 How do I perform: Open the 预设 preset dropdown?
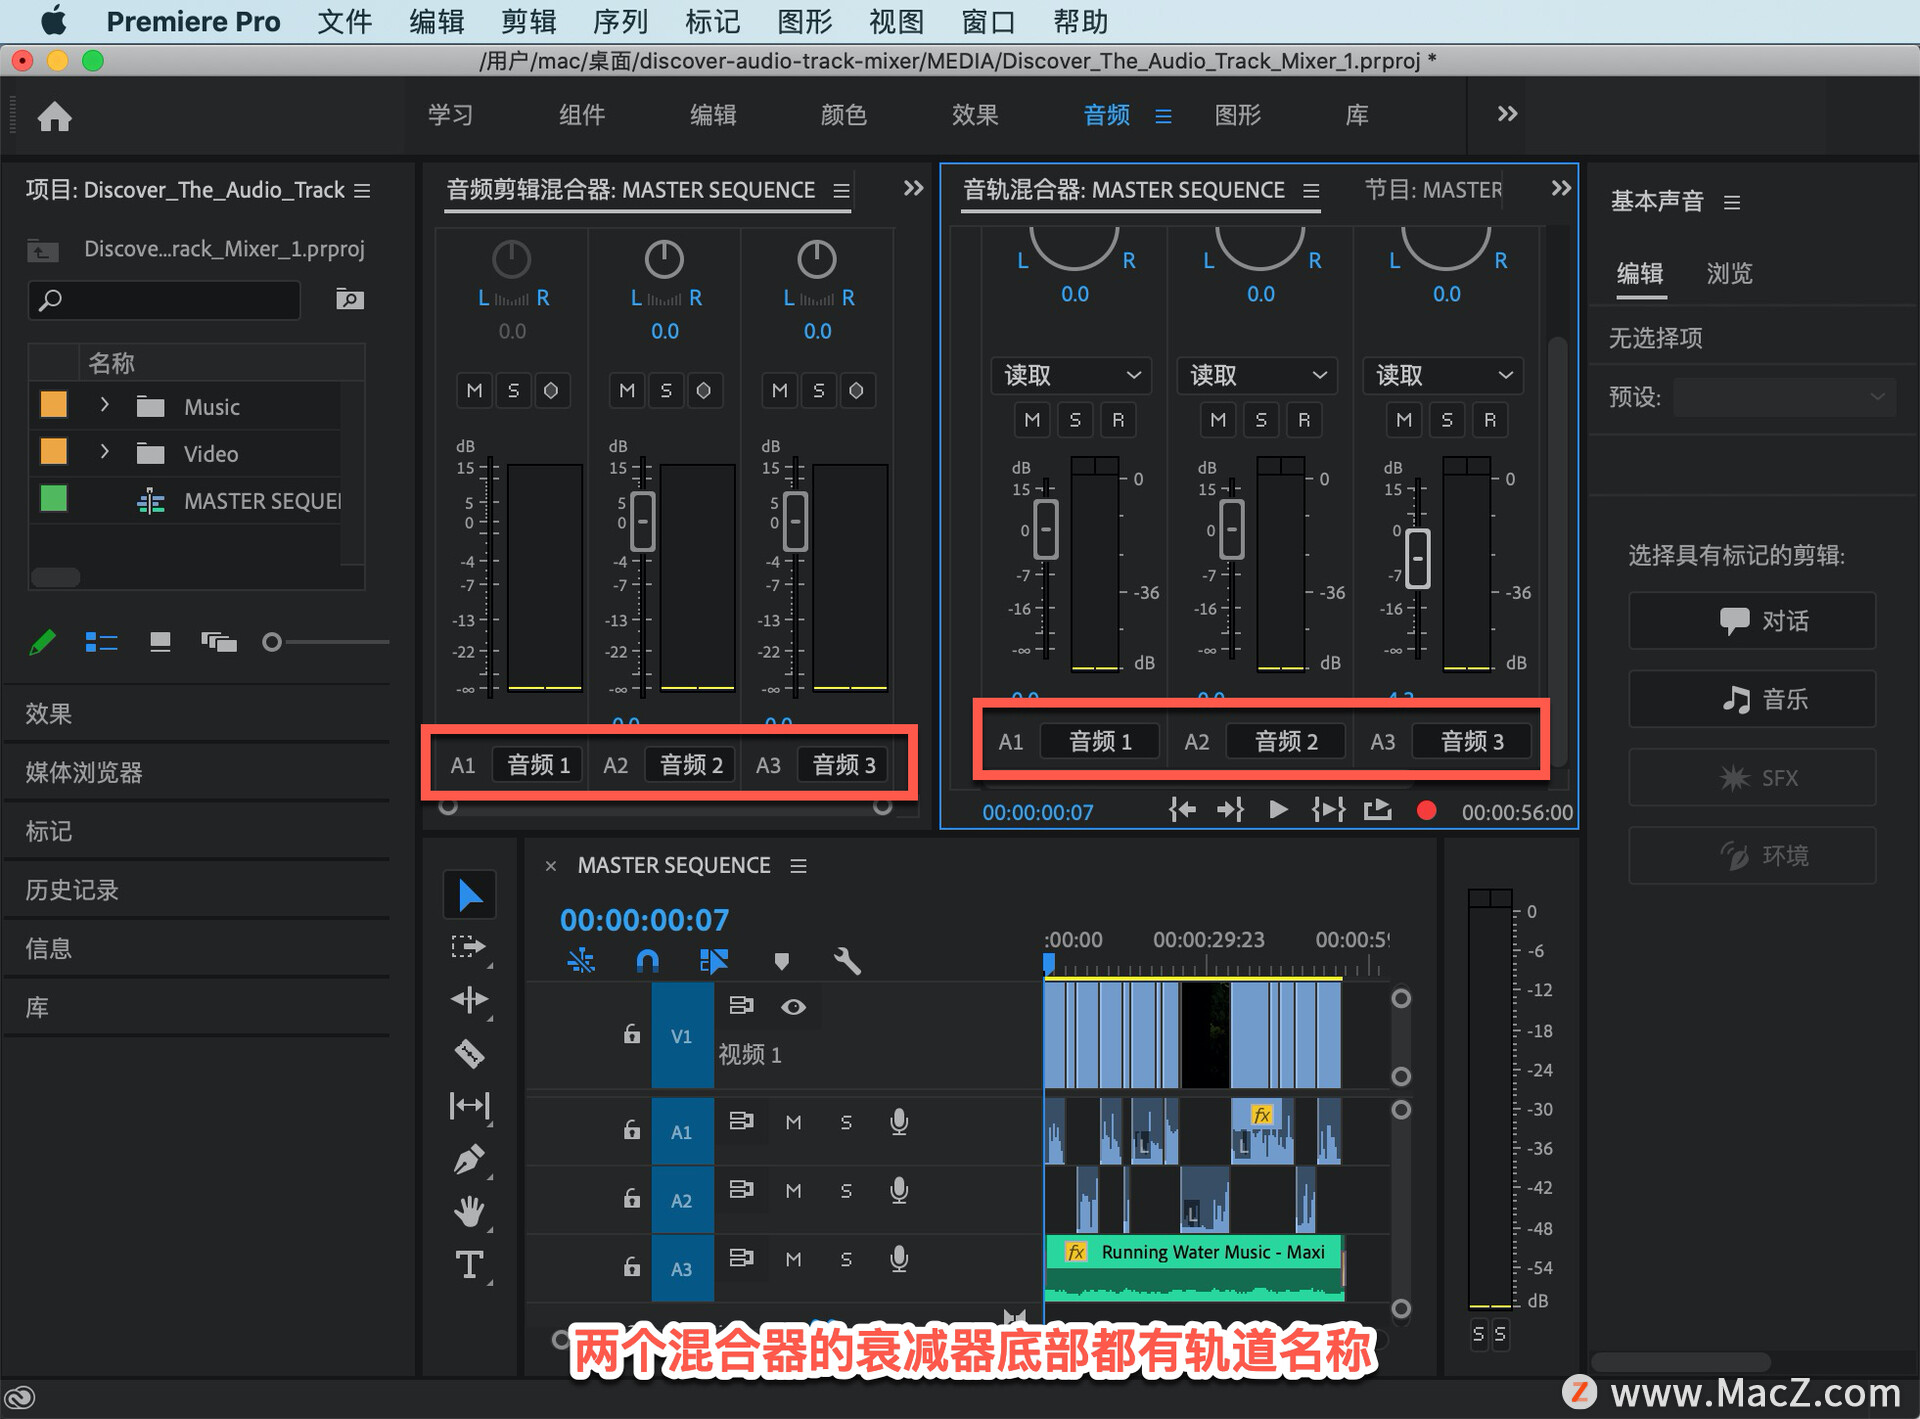1783,397
